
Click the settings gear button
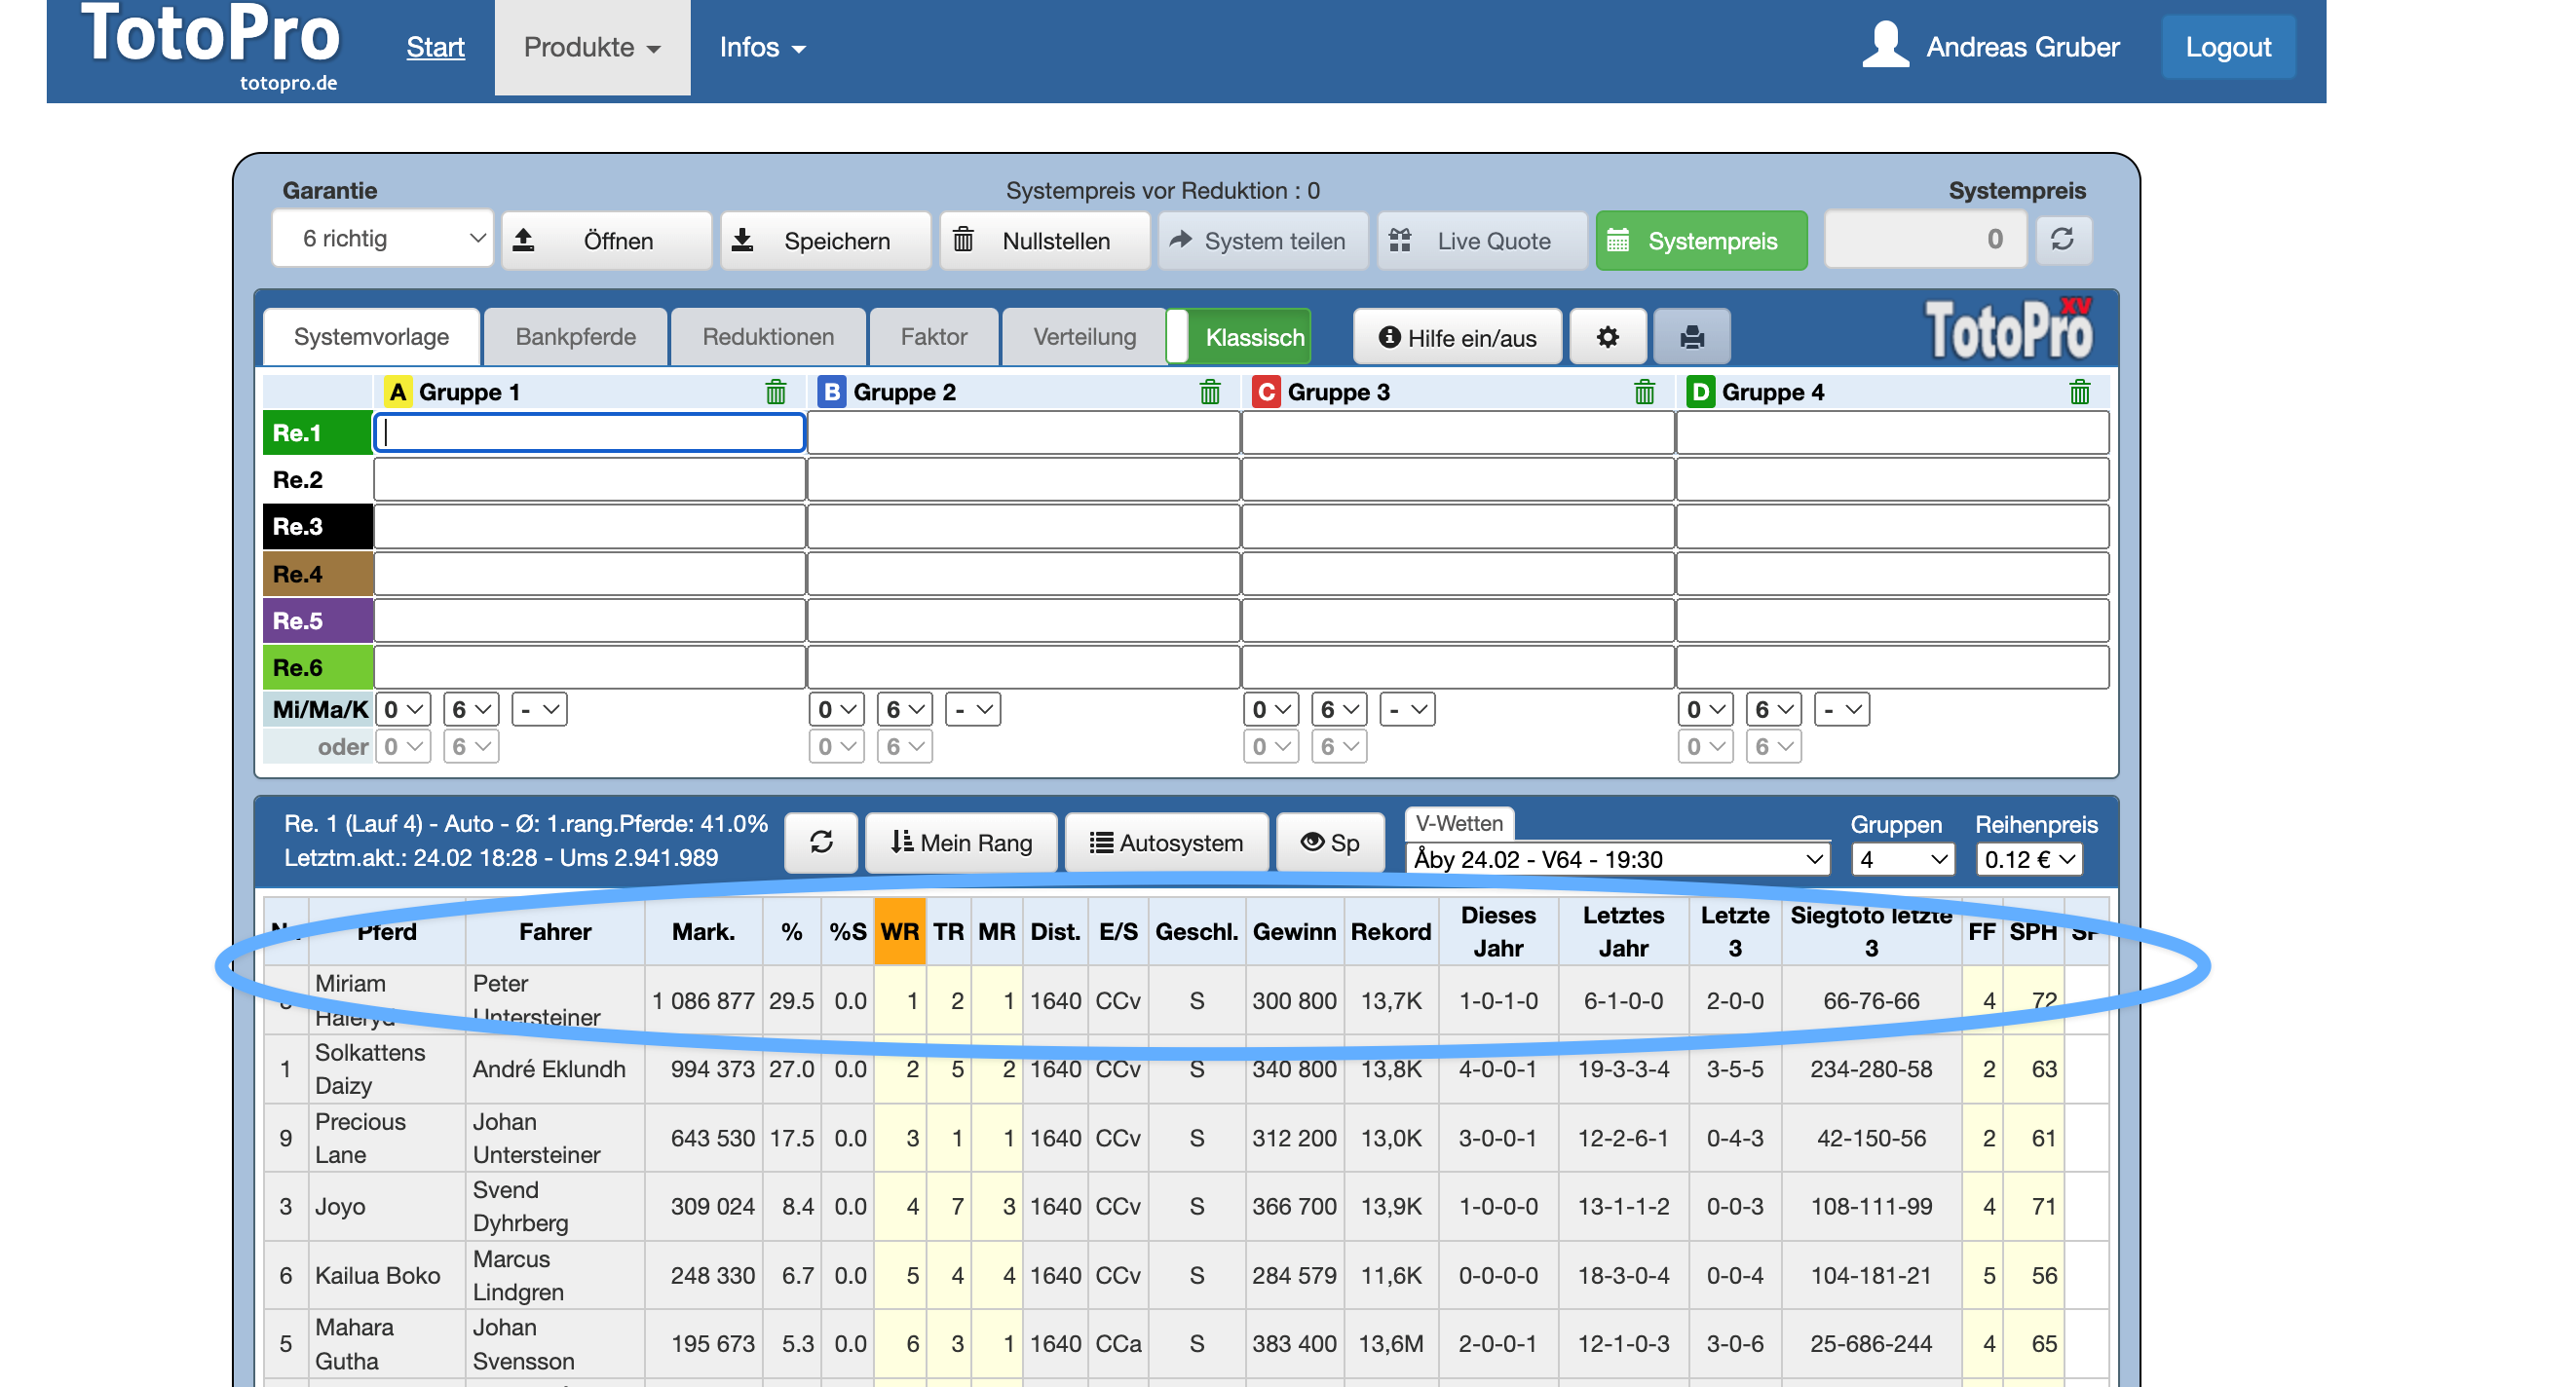(1607, 337)
